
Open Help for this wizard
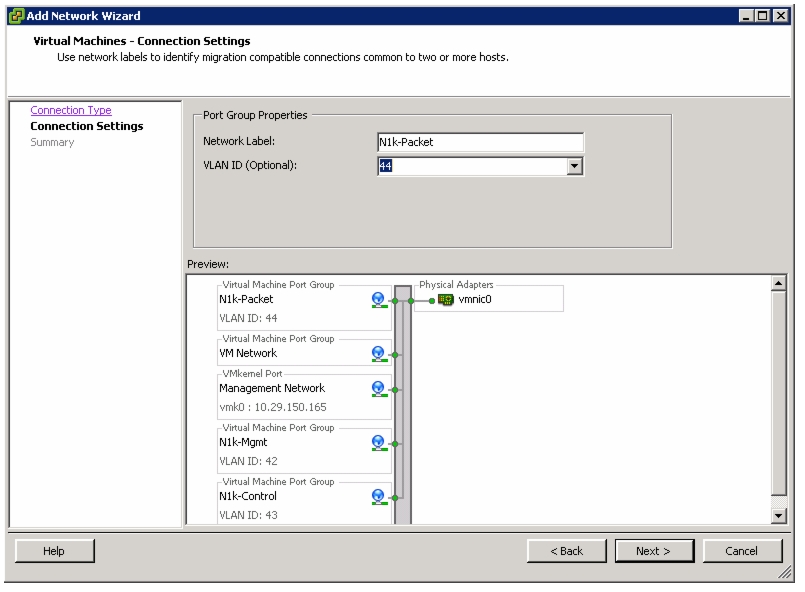54,551
